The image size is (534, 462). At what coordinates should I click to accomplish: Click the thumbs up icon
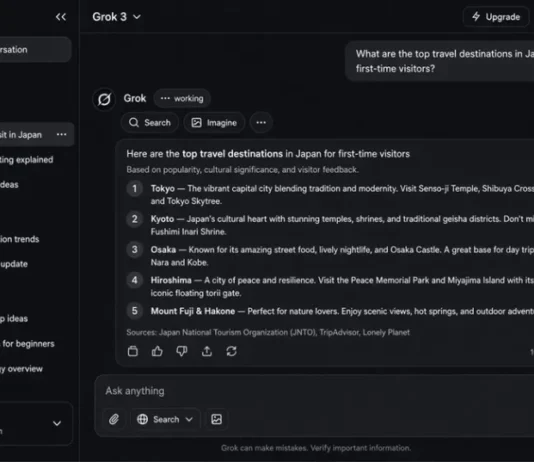pos(157,351)
